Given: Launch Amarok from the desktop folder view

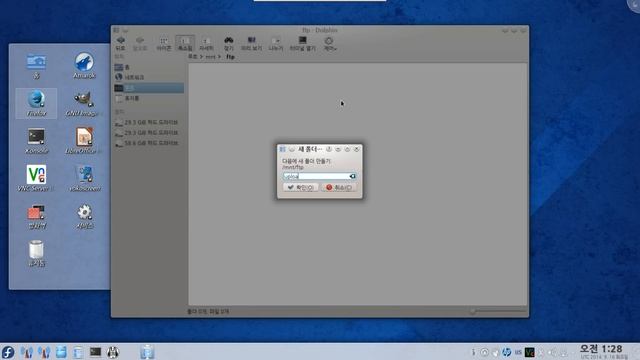Looking at the screenshot, I should pos(84,65).
